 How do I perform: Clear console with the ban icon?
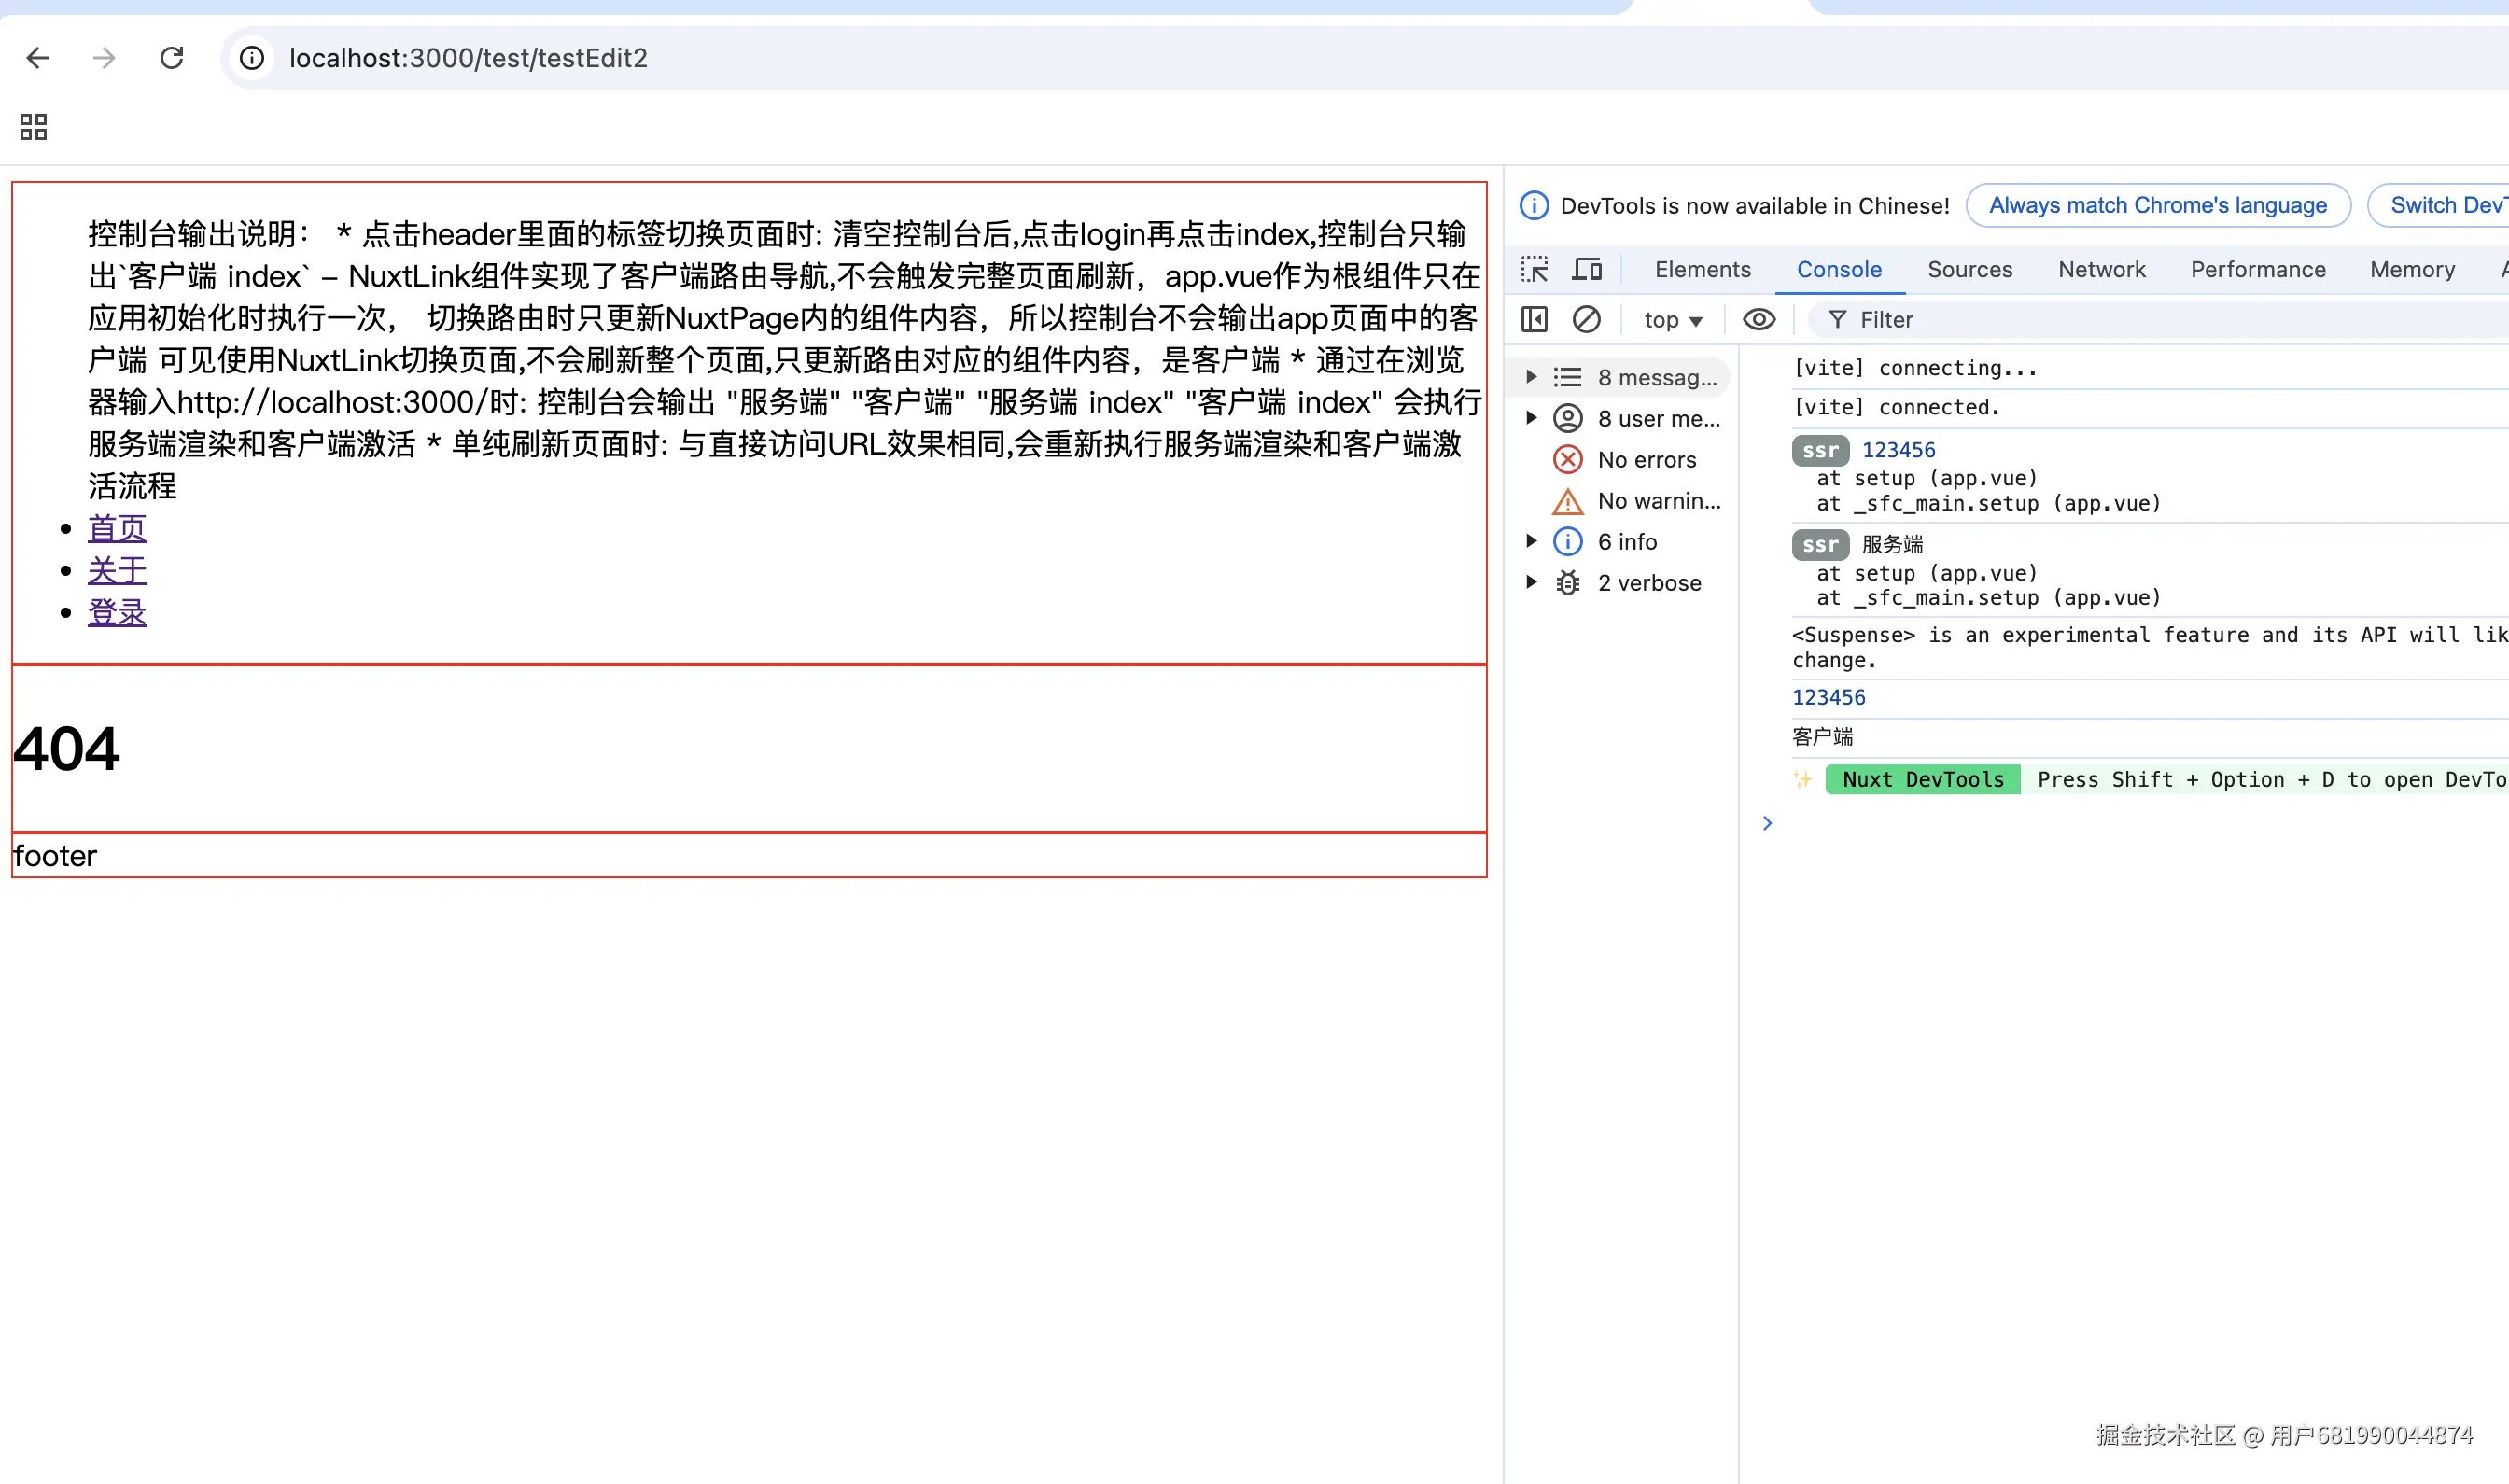1586,320
